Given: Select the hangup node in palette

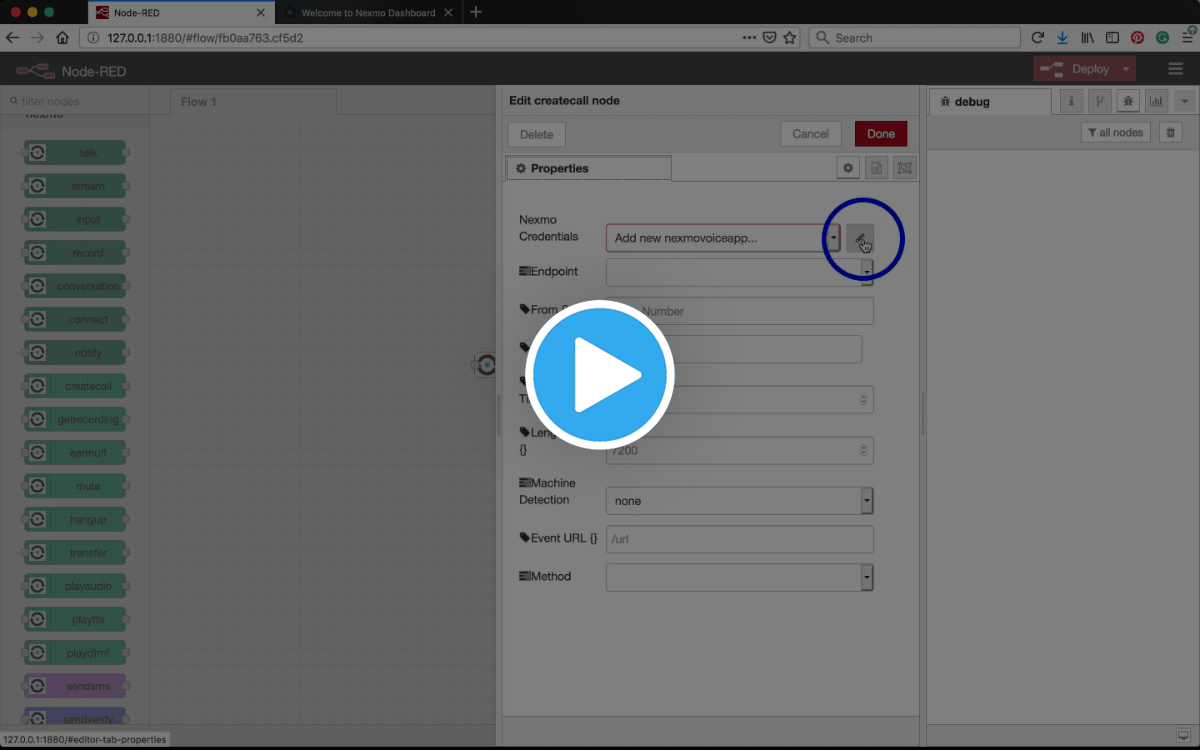Looking at the screenshot, I should pyautogui.click(x=76, y=520).
